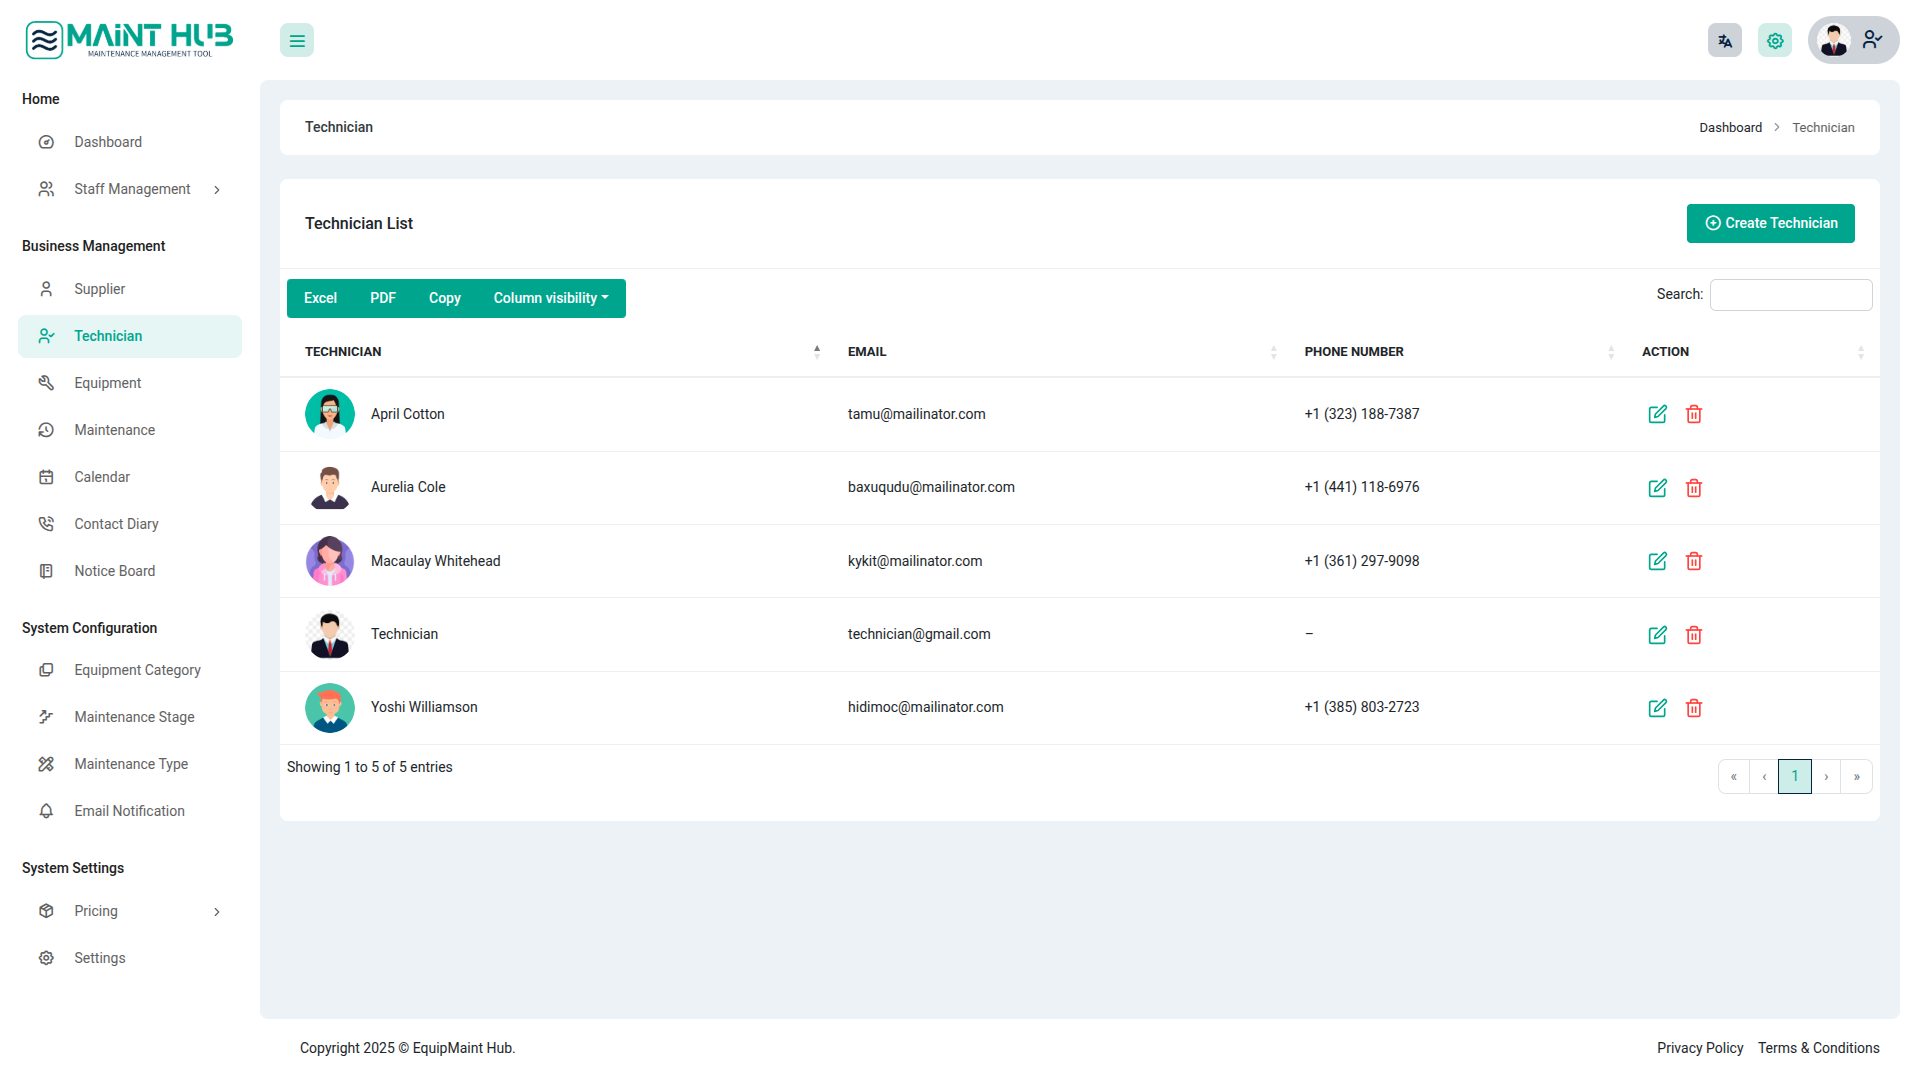Image resolution: width=1920 pixels, height=1080 pixels.
Task: Click the teal settings gear icon in header
Action: click(1775, 41)
